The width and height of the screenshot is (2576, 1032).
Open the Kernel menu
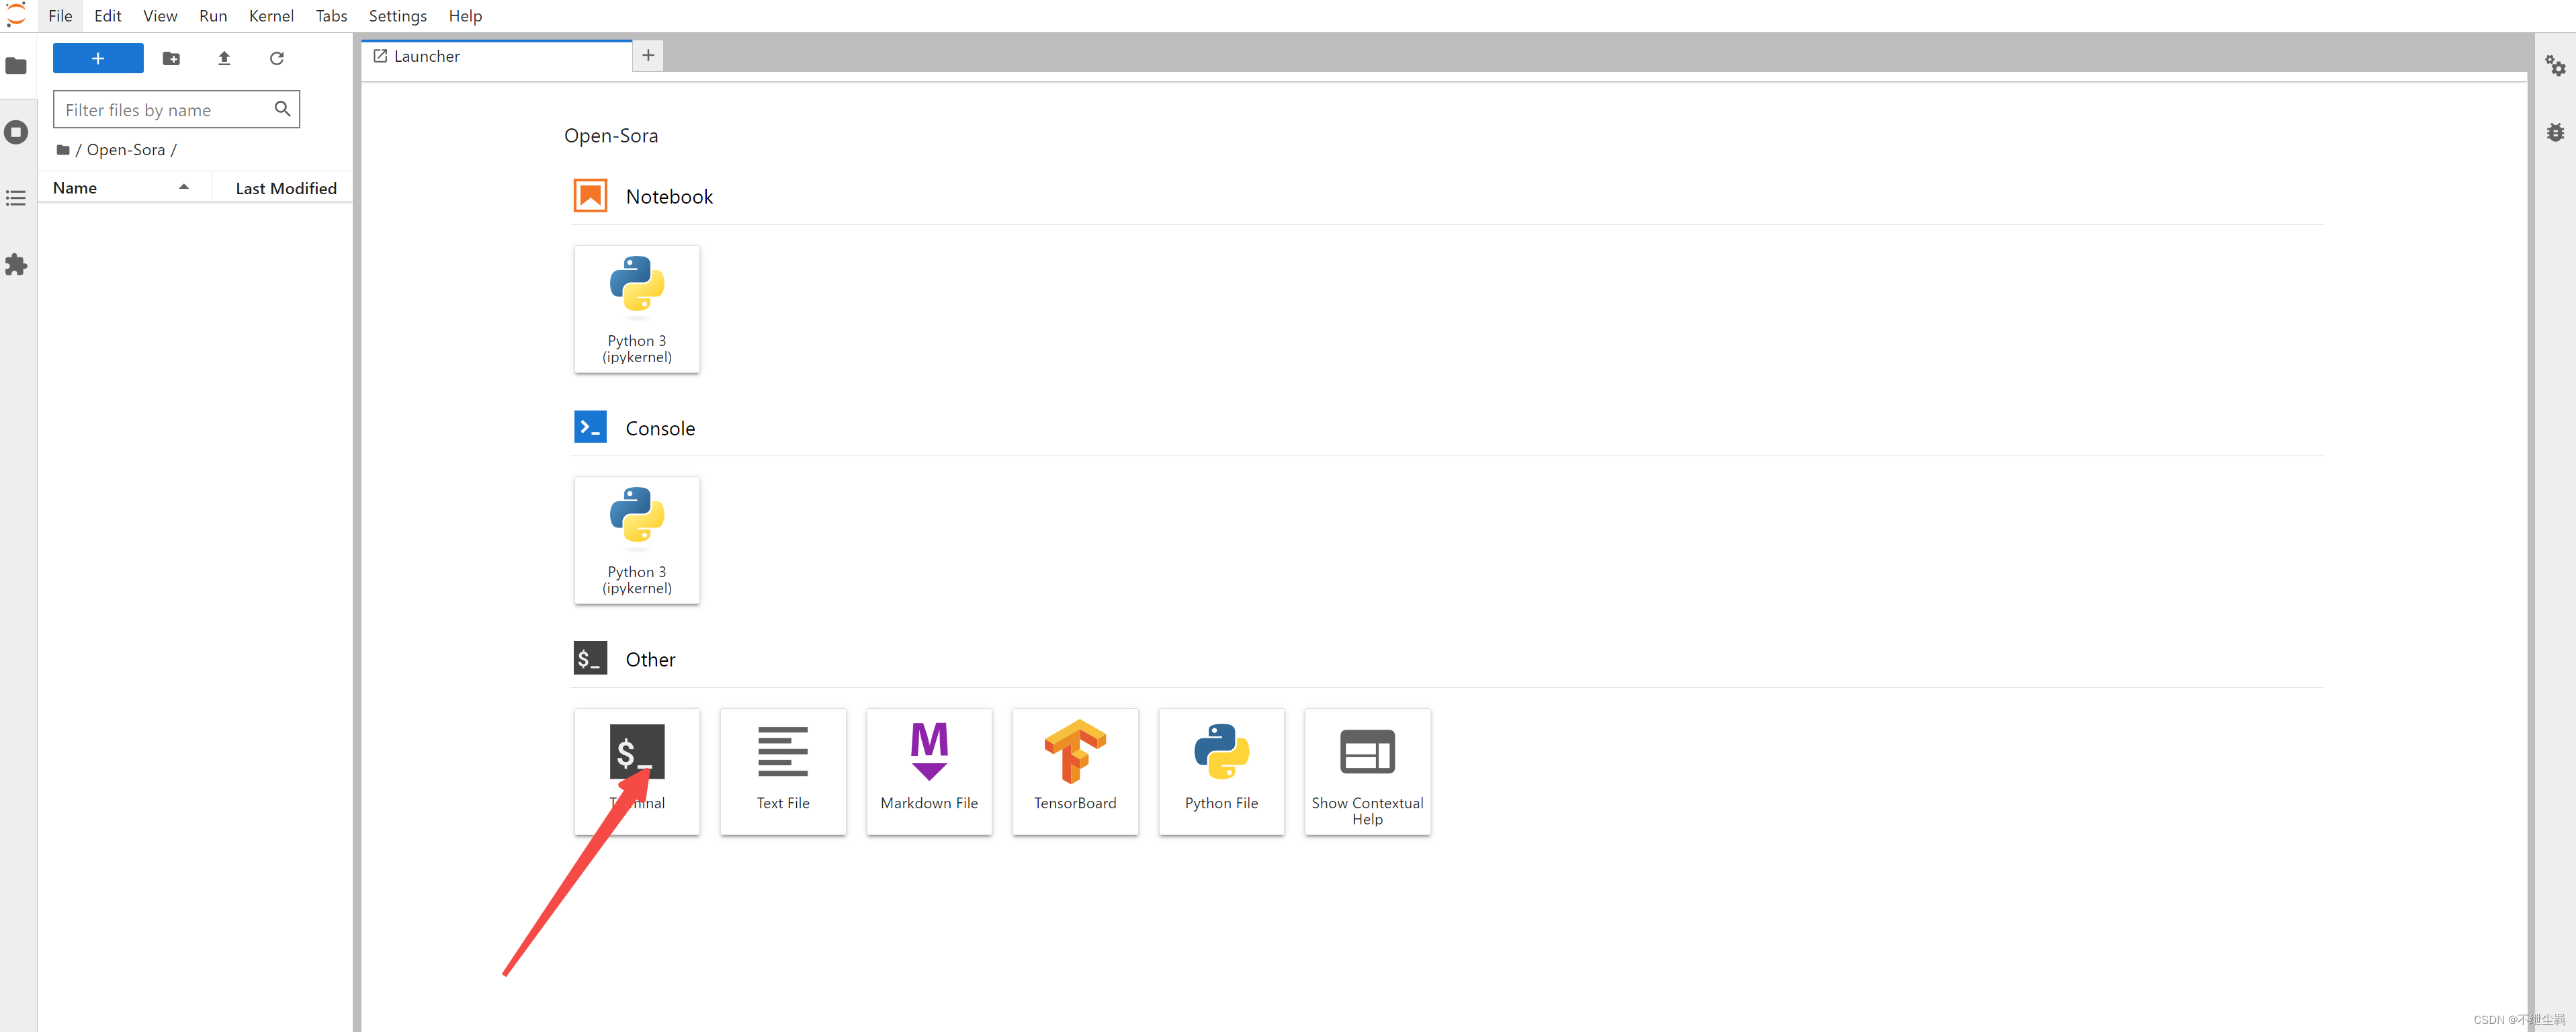coord(270,16)
